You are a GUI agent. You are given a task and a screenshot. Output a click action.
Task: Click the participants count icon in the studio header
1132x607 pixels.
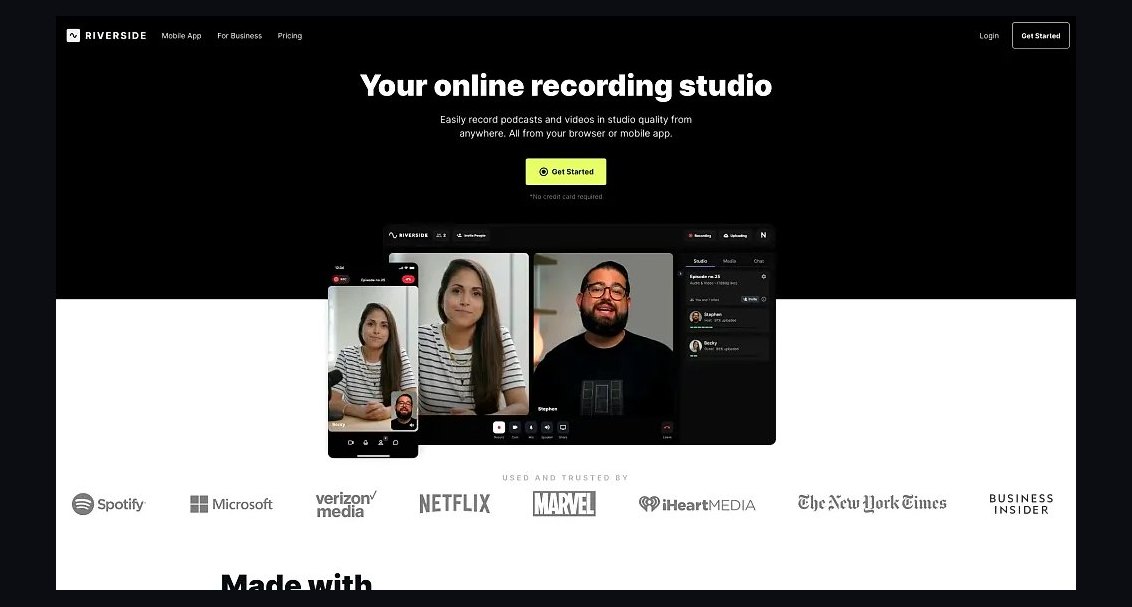pos(441,235)
